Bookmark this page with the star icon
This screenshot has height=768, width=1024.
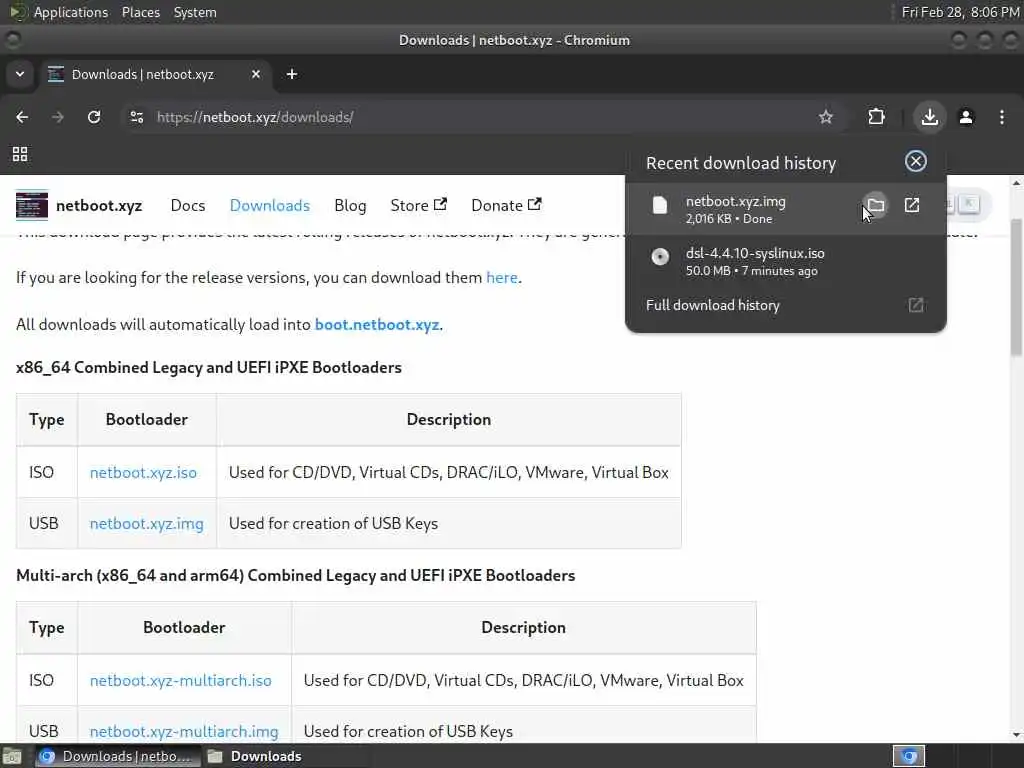825,117
